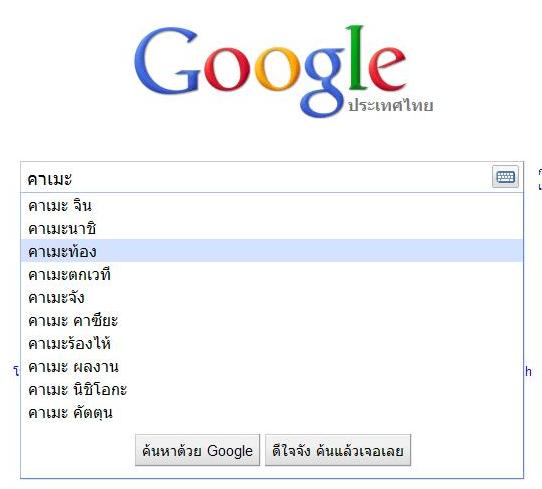Choose suggestion คาเมะจัง

pyautogui.click(x=272, y=297)
